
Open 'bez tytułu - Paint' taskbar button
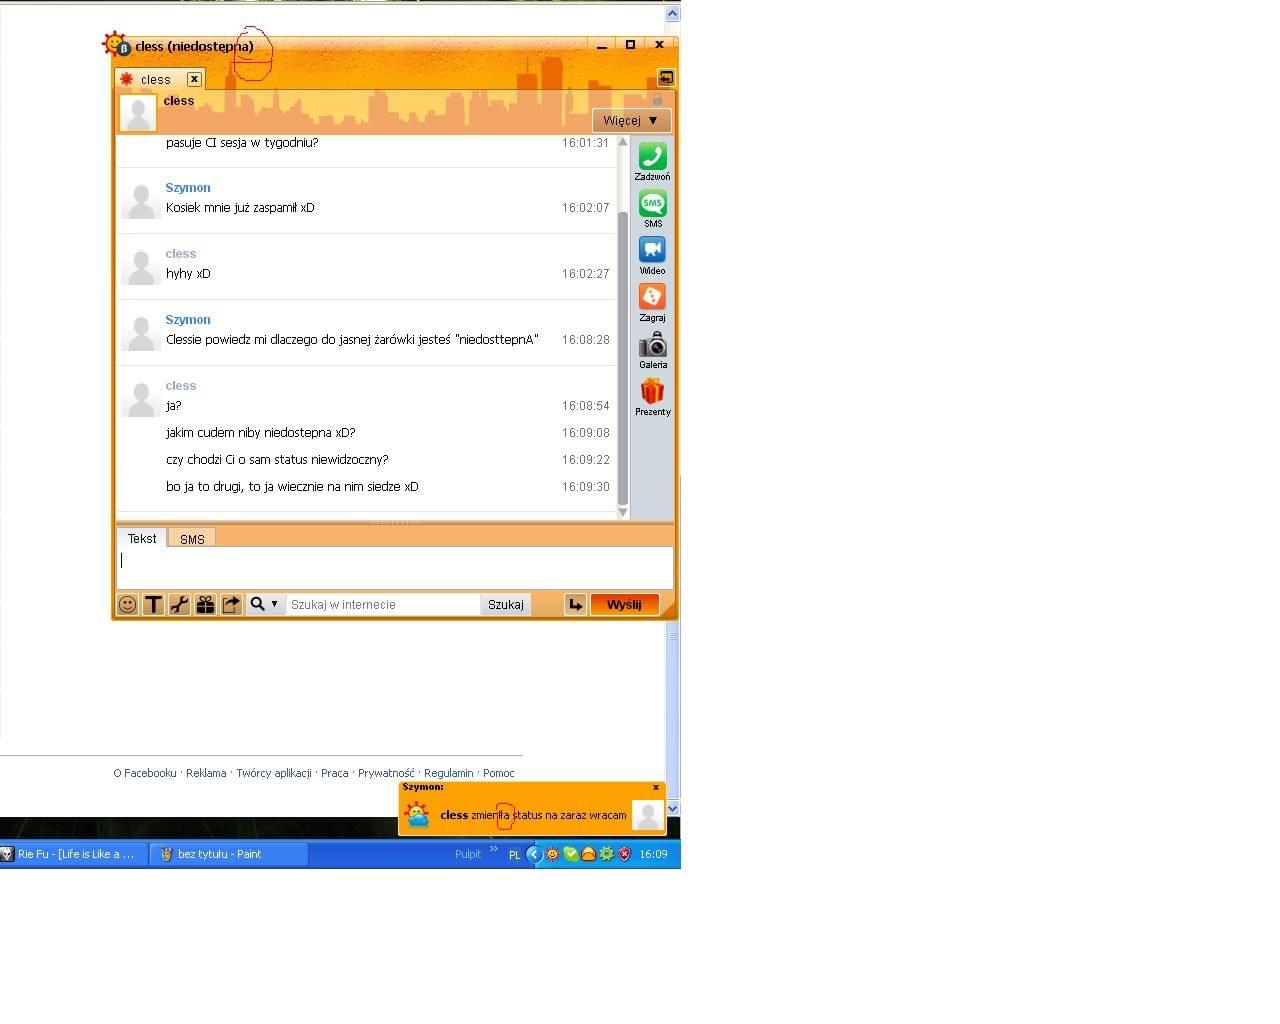click(x=229, y=854)
